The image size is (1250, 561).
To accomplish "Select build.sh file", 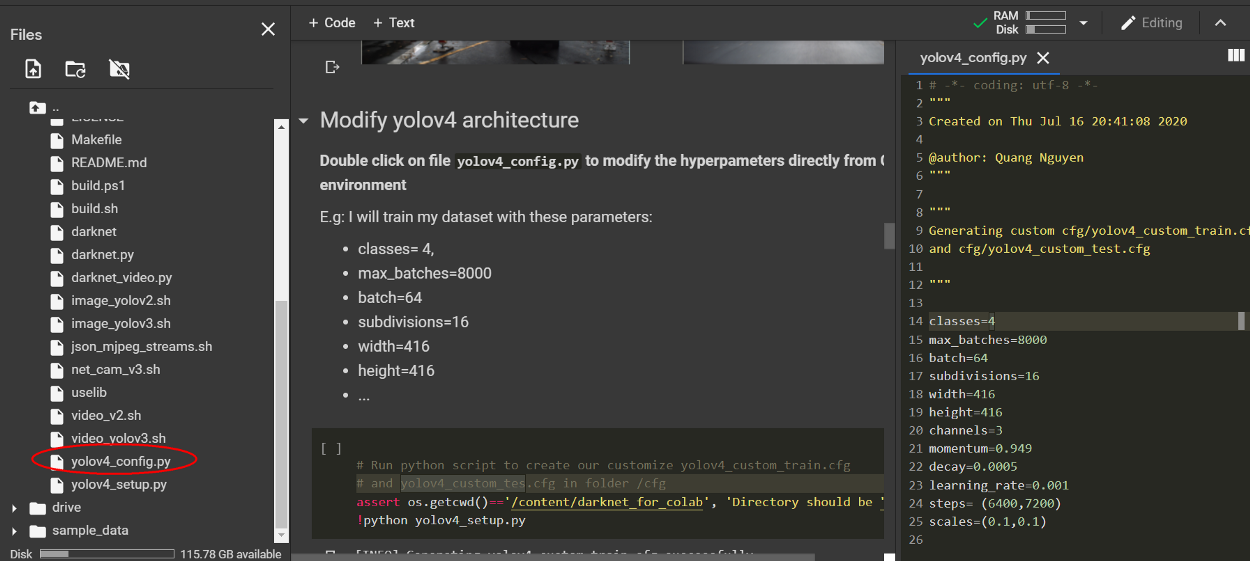I will (x=94, y=208).
